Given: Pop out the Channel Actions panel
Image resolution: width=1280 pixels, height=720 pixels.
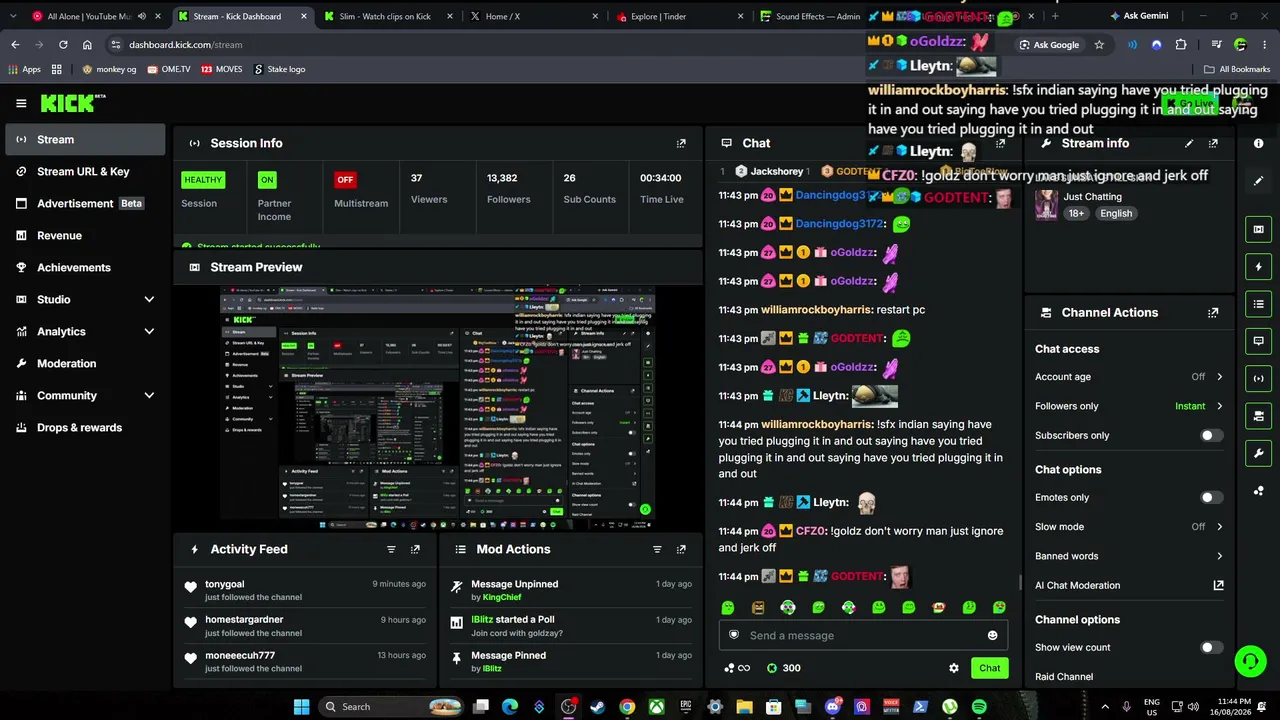Looking at the screenshot, I should pos(1213,313).
